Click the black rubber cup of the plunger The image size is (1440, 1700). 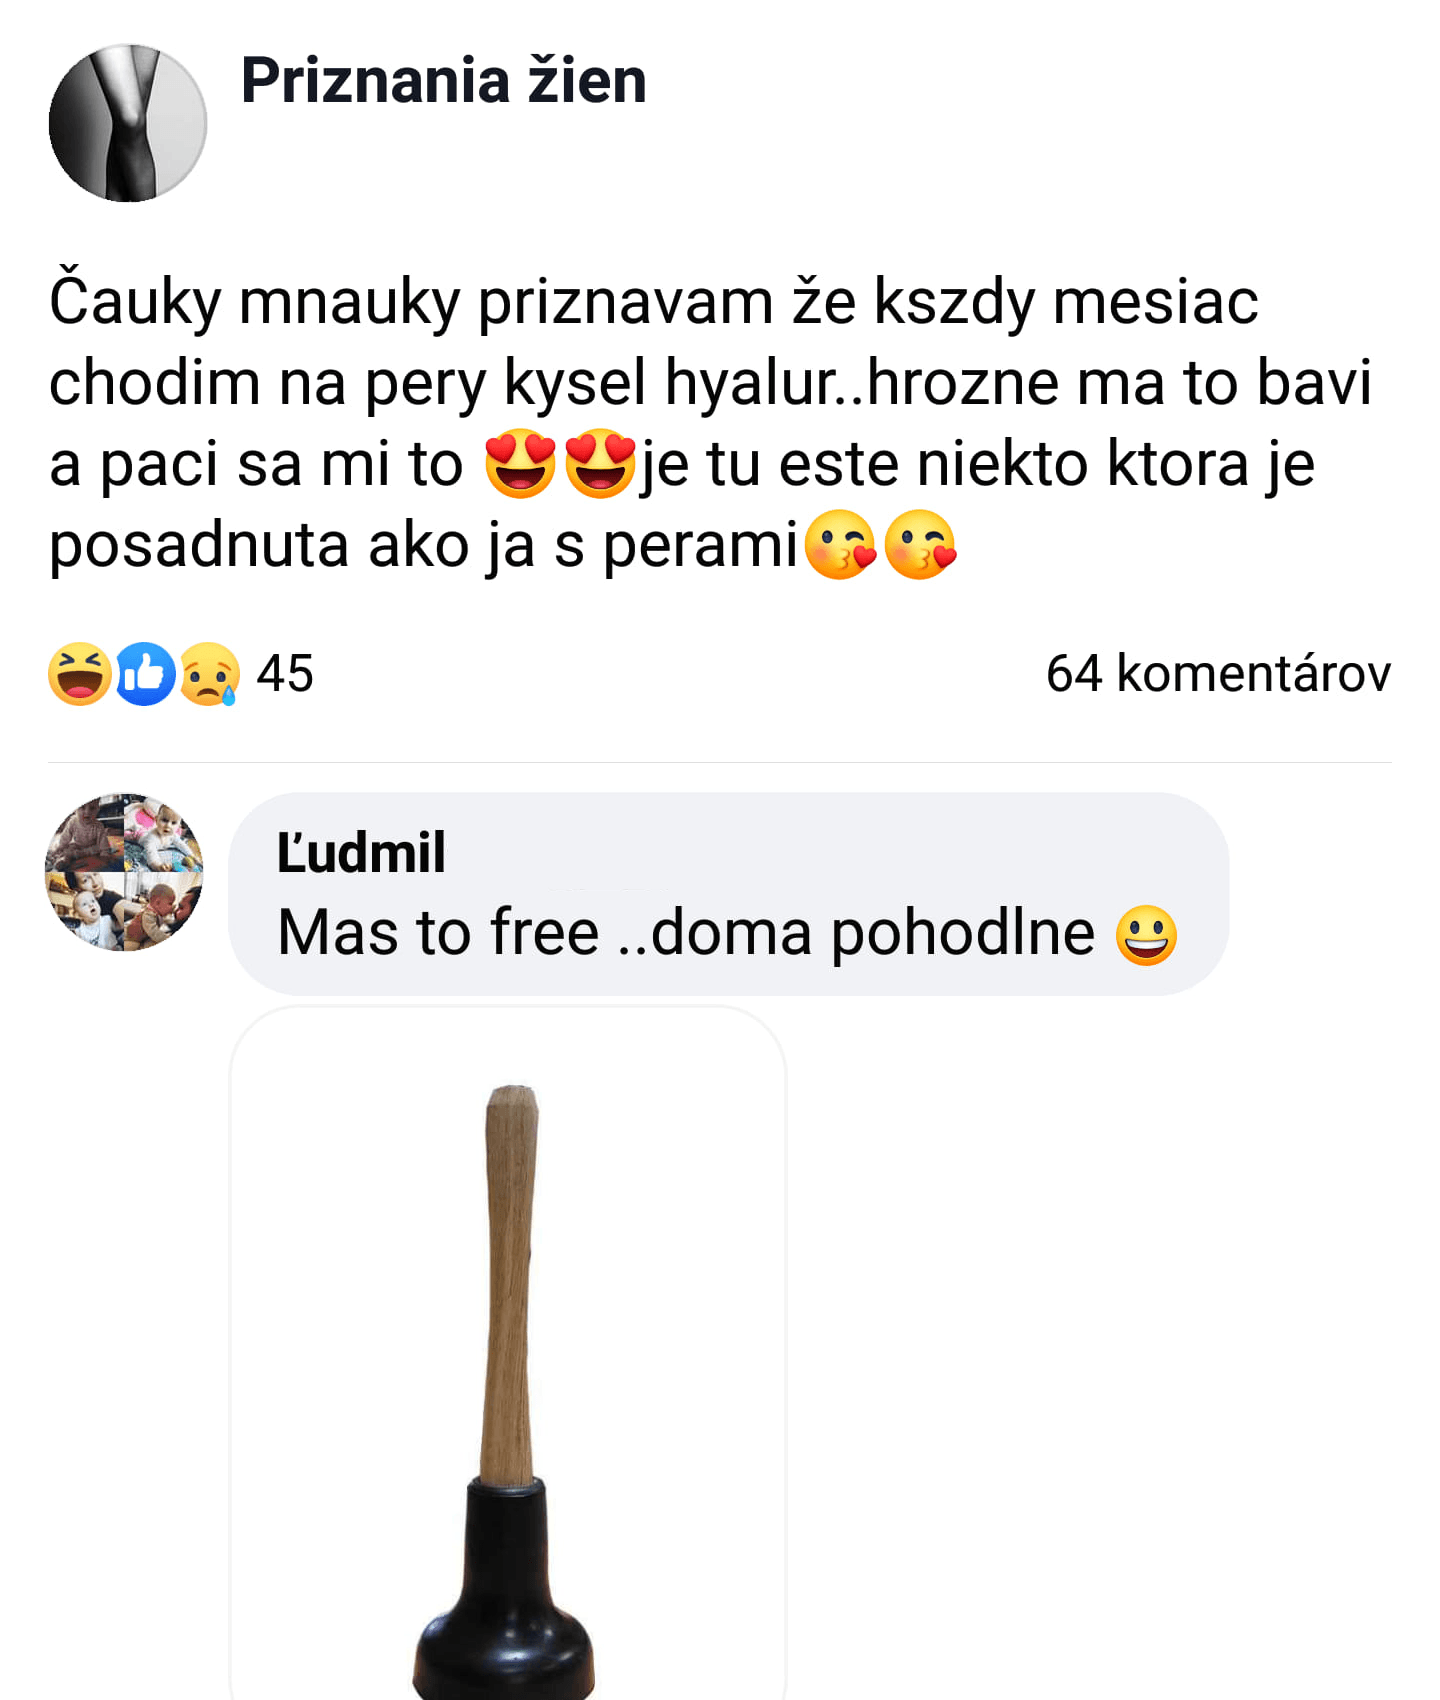505,1595
